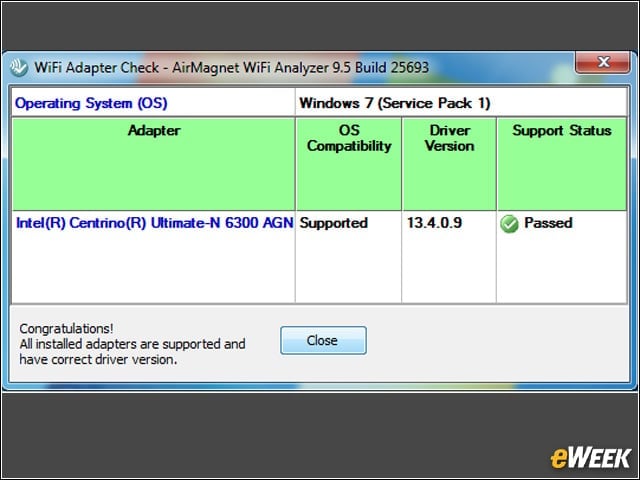The height and width of the screenshot is (480, 640).
Task: Click the Windows 7 (Service Pack 1) value
Action: (x=395, y=103)
